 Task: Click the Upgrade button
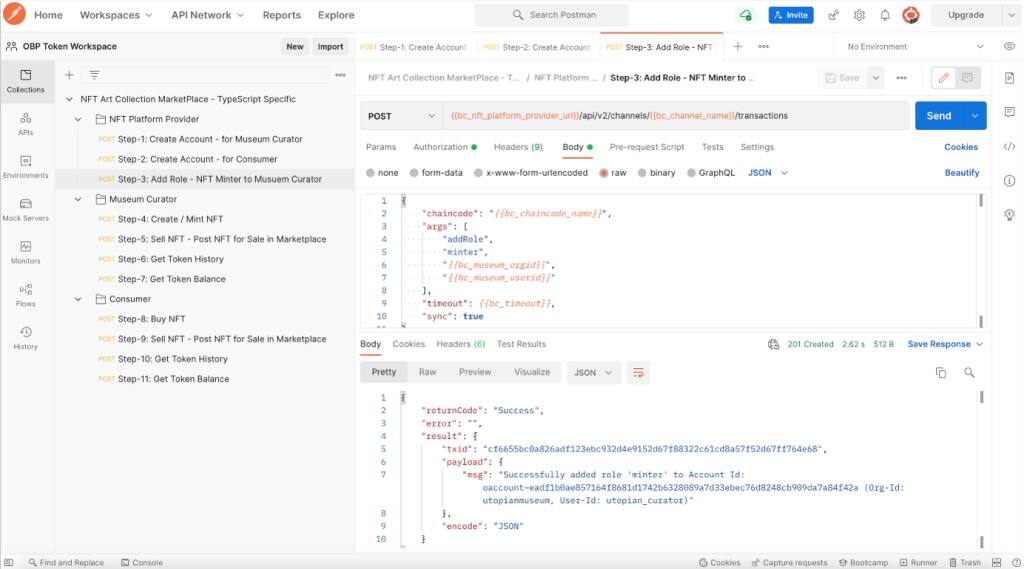(x=966, y=14)
